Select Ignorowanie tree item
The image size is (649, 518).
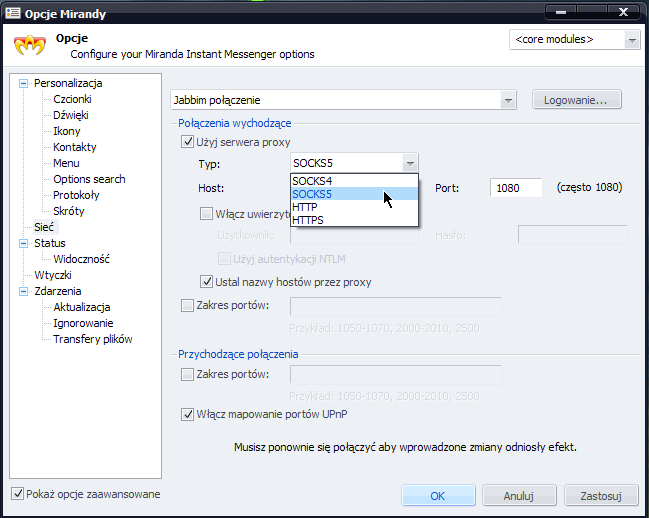click(x=83, y=323)
